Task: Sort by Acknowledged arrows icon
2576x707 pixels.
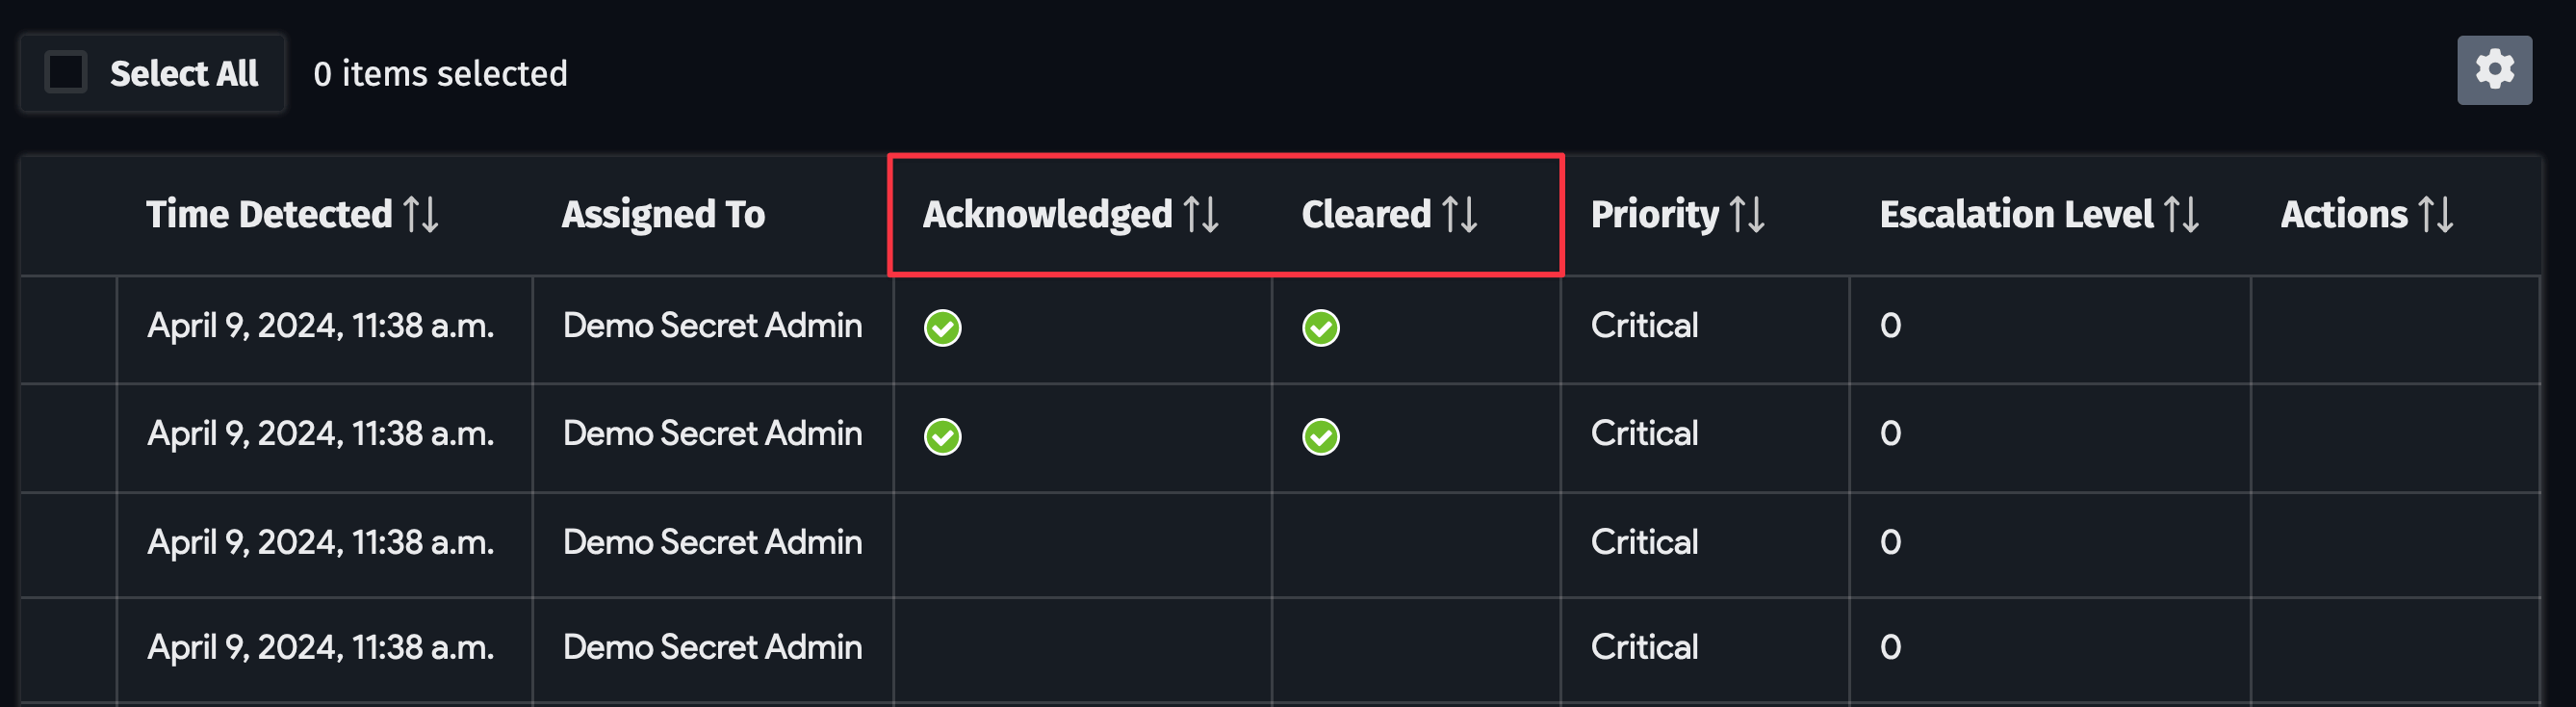Action: (x=1200, y=214)
